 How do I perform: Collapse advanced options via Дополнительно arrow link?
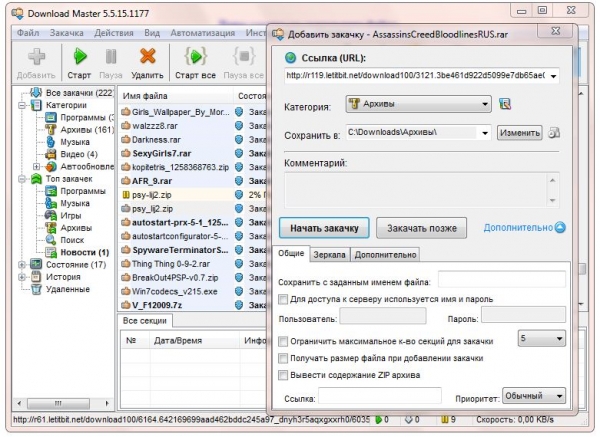click(525, 228)
